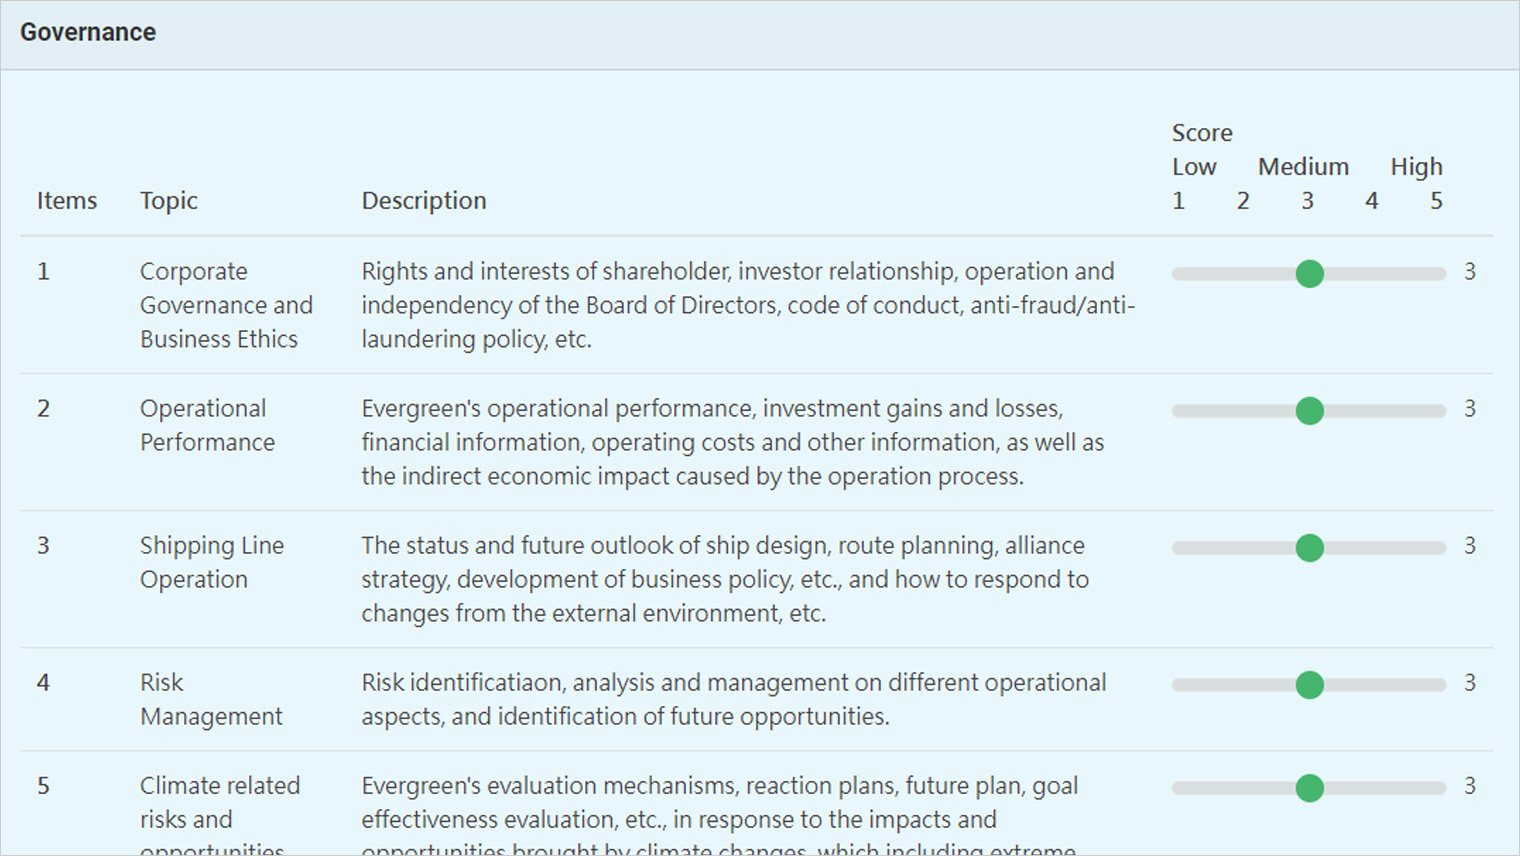
Task: Click the Governance section header
Action: 88,32
